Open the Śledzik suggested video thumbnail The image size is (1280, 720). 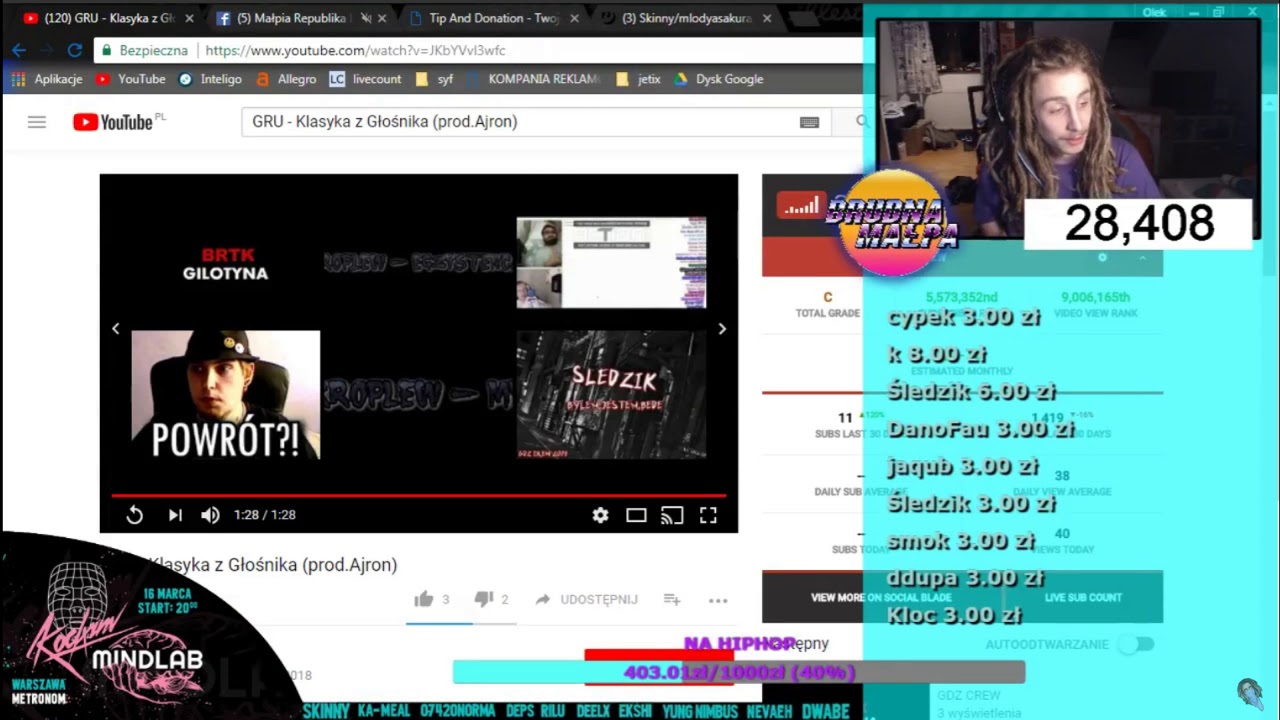pyautogui.click(x=611, y=395)
